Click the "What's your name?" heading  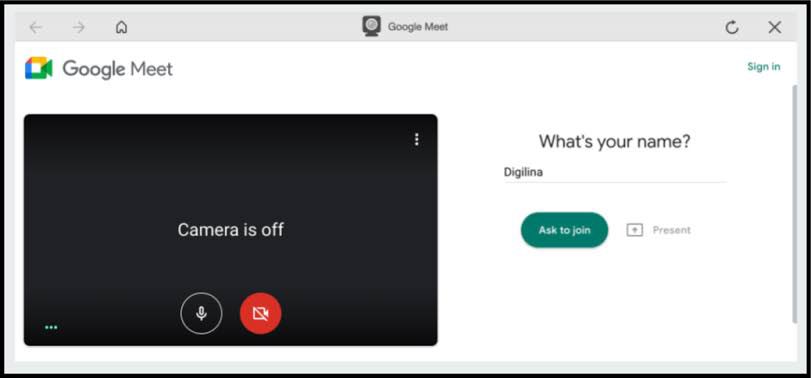click(x=614, y=141)
